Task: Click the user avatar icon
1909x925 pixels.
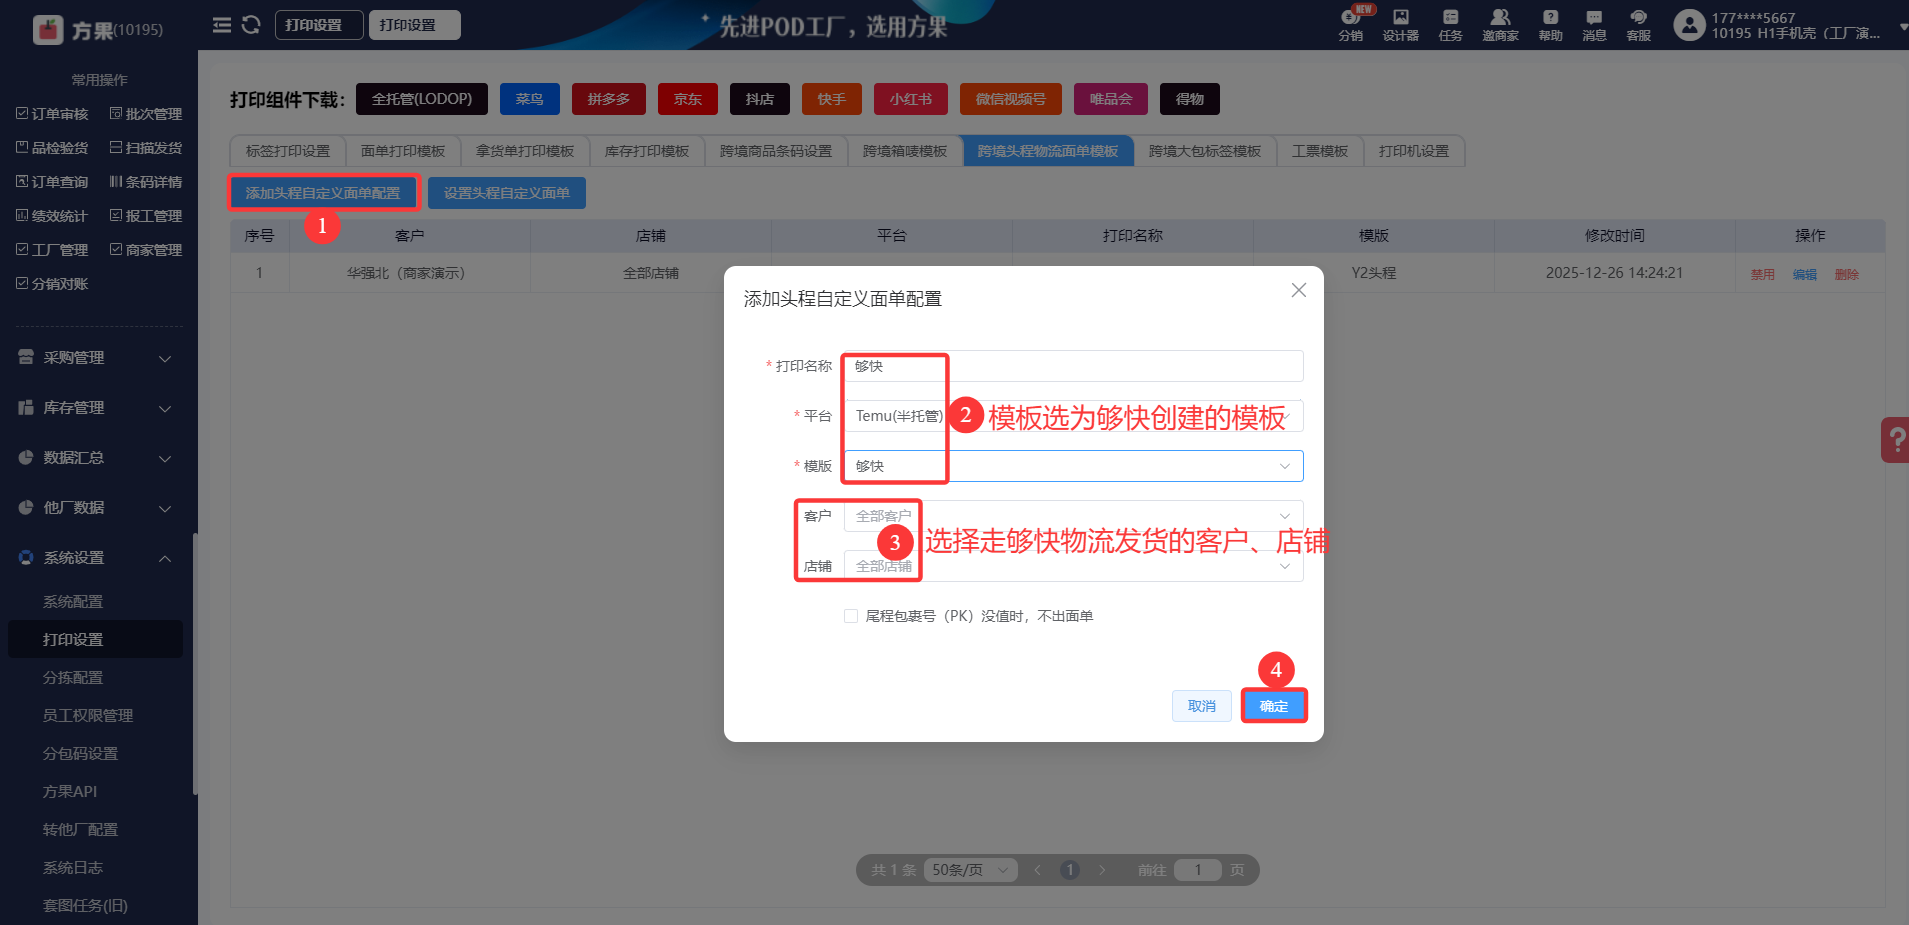Action: point(1689,25)
